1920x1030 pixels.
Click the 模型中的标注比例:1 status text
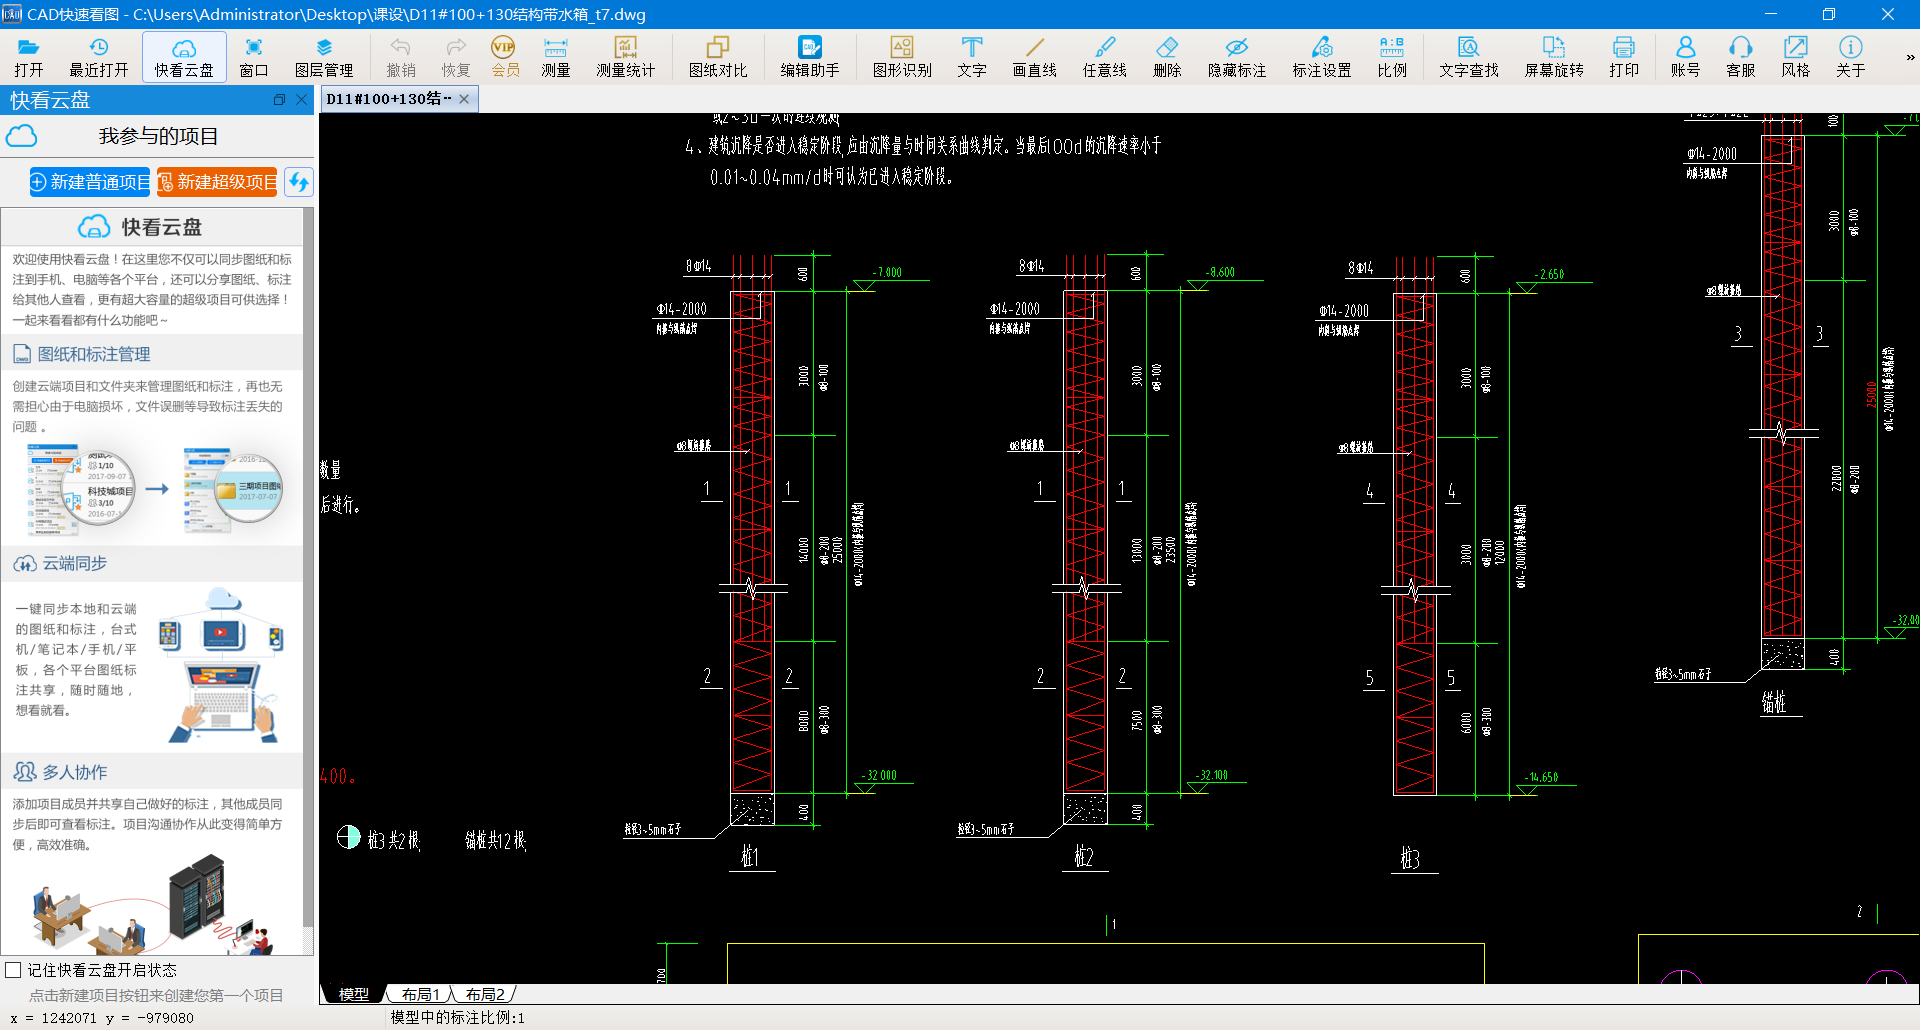(457, 1017)
